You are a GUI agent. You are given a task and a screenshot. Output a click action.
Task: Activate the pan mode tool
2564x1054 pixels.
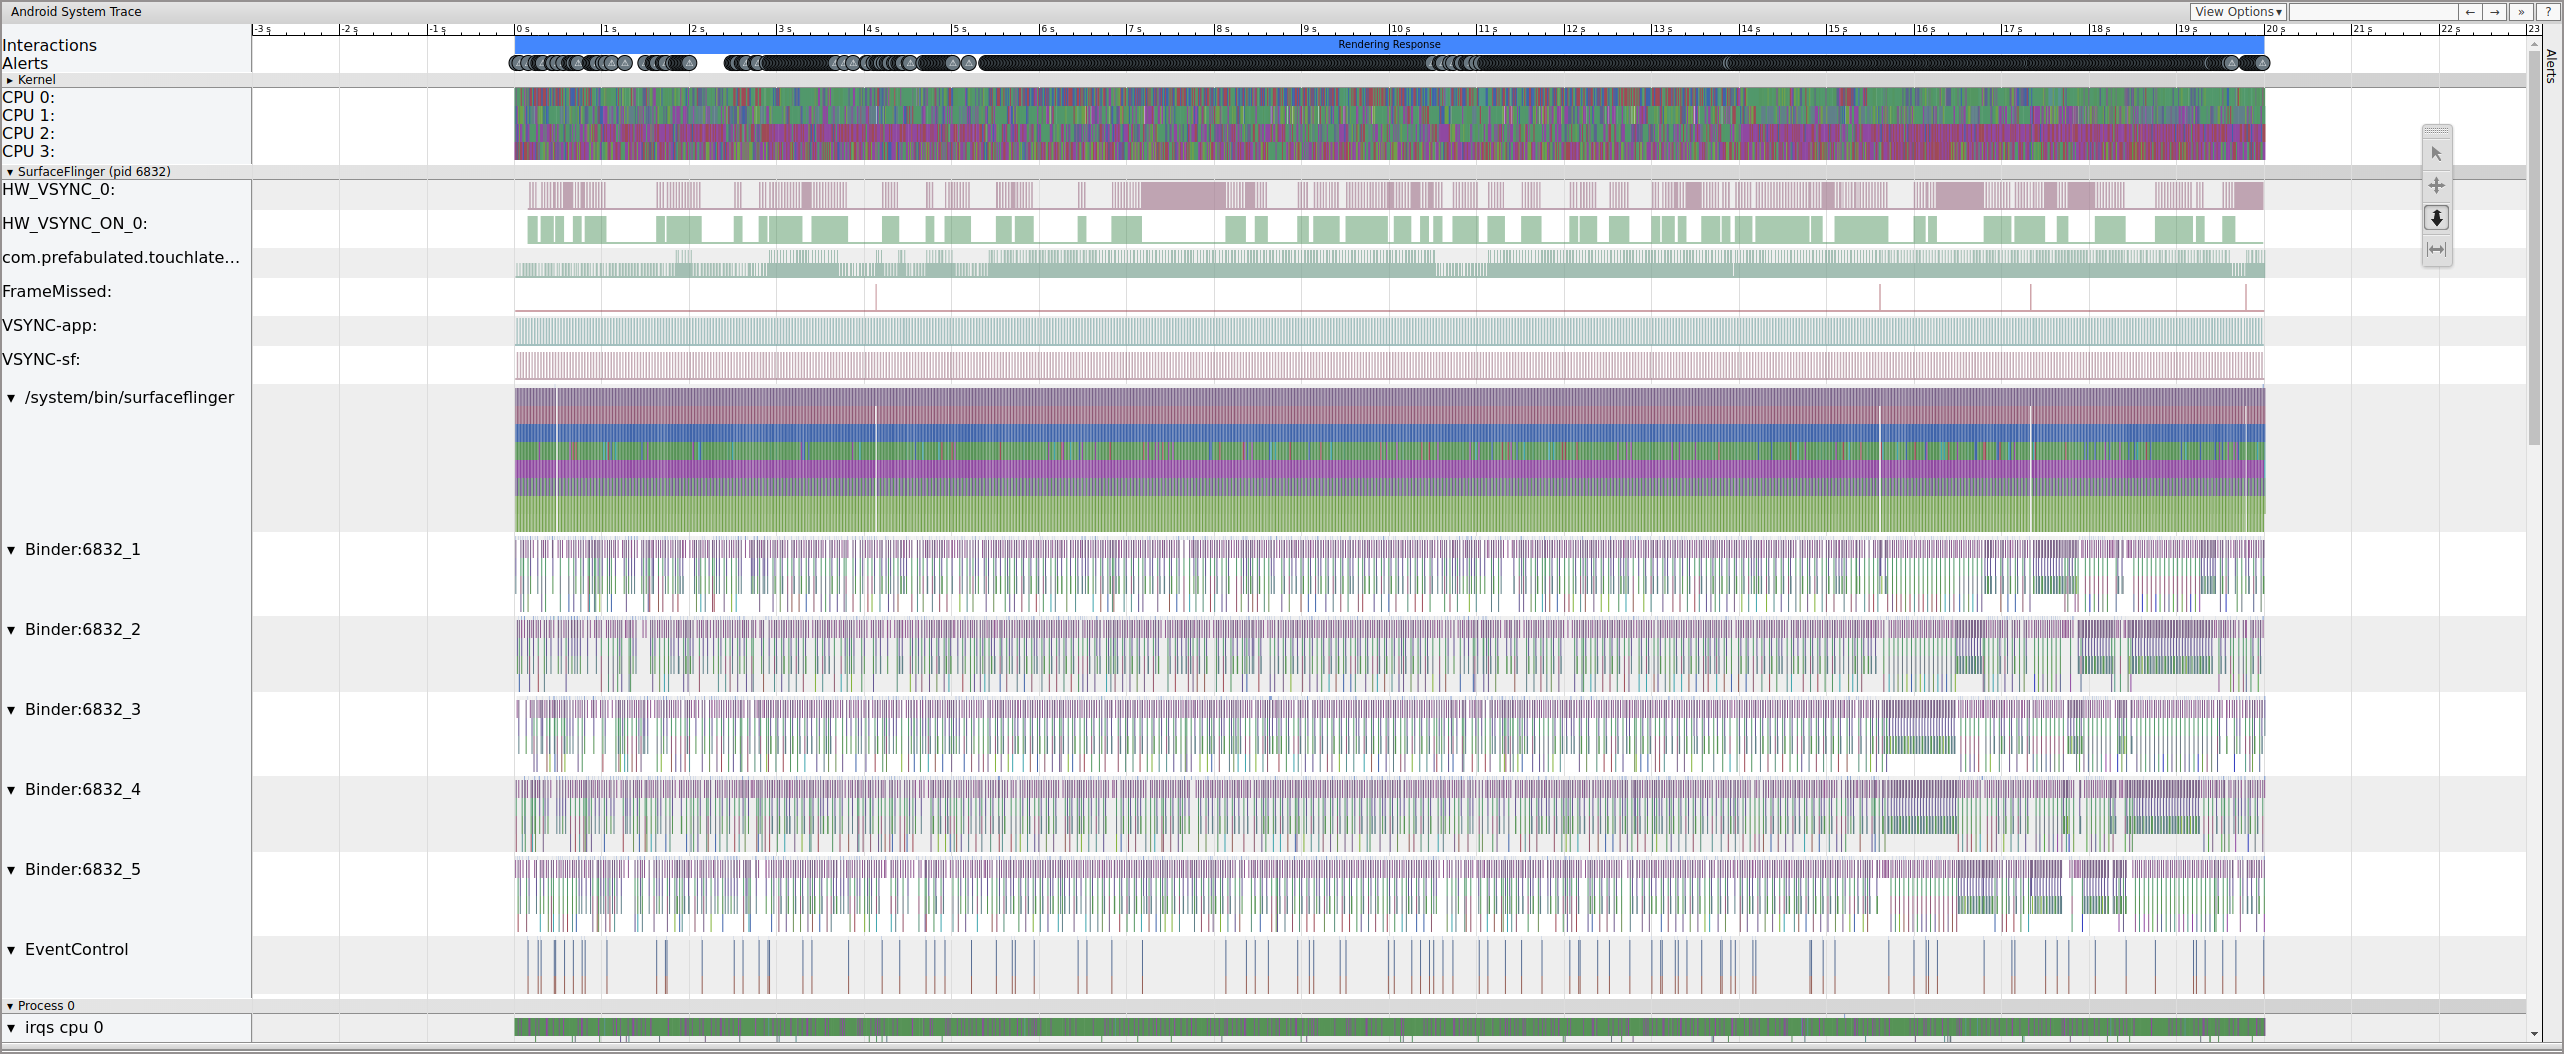(x=2436, y=186)
